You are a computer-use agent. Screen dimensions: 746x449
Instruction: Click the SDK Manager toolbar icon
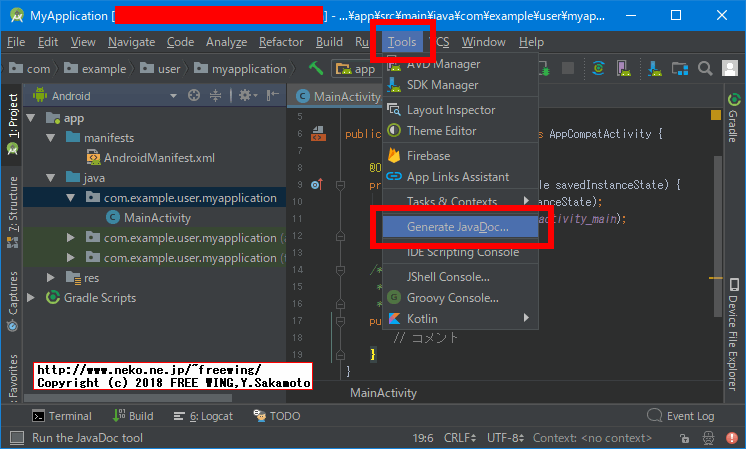pyautogui.click(x=654, y=68)
